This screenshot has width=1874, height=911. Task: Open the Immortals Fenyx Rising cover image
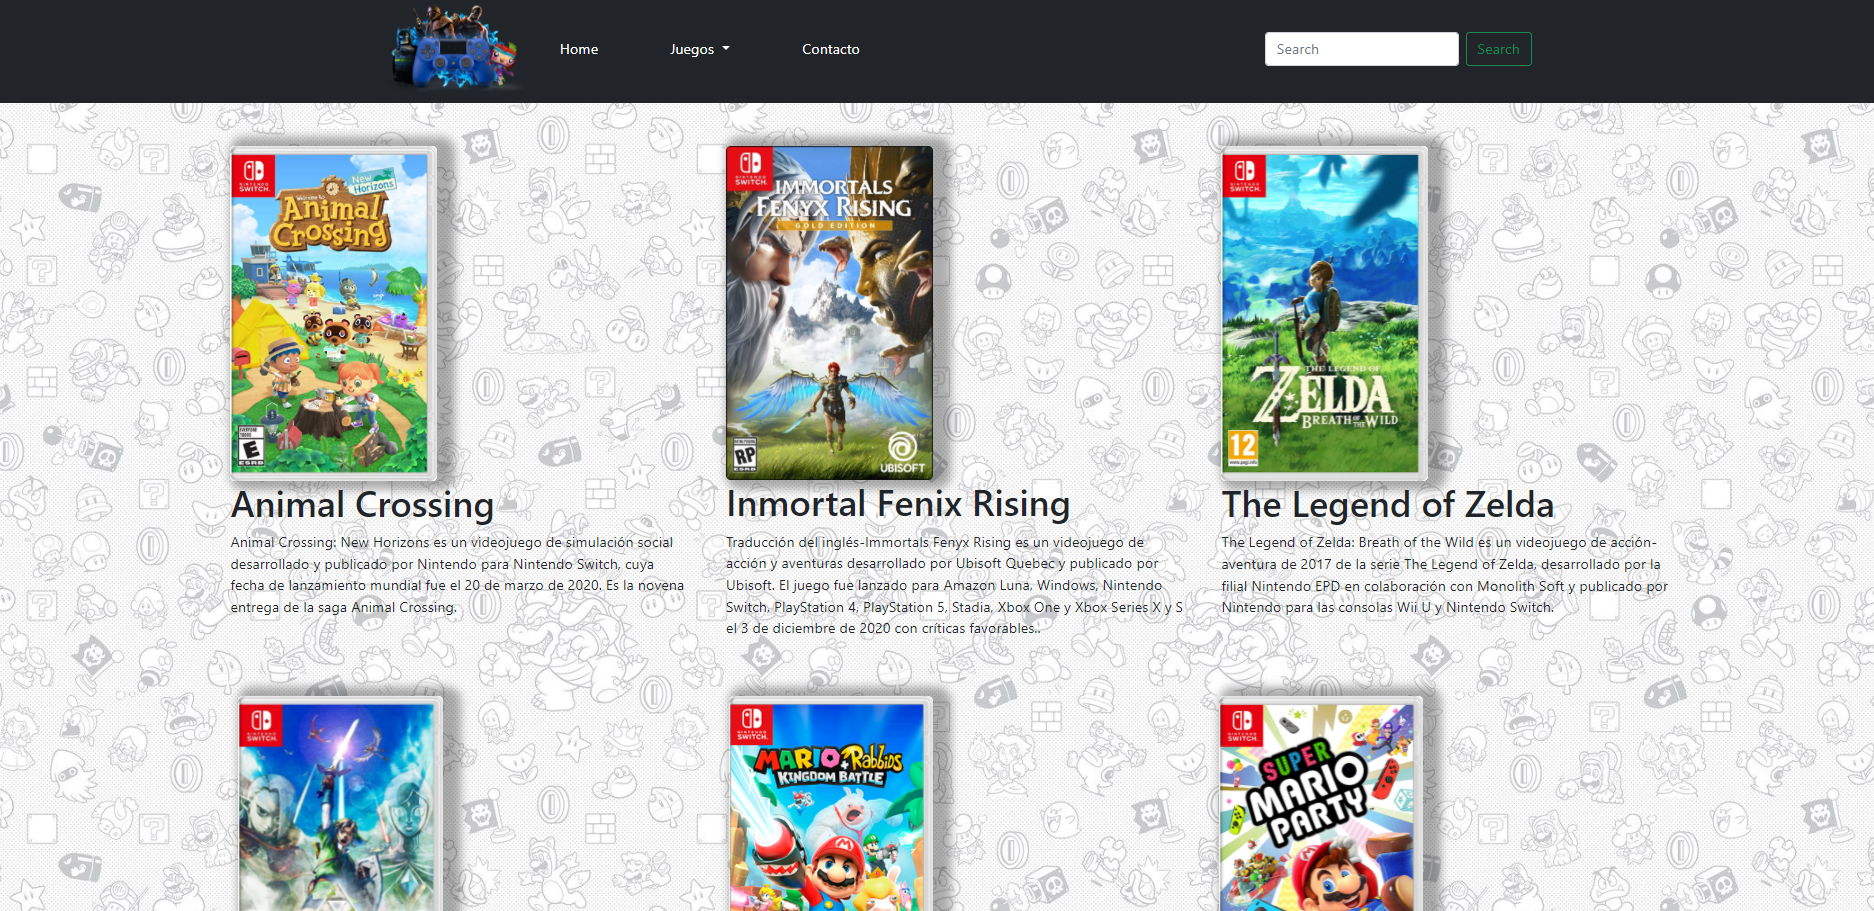pyautogui.click(x=830, y=313)
